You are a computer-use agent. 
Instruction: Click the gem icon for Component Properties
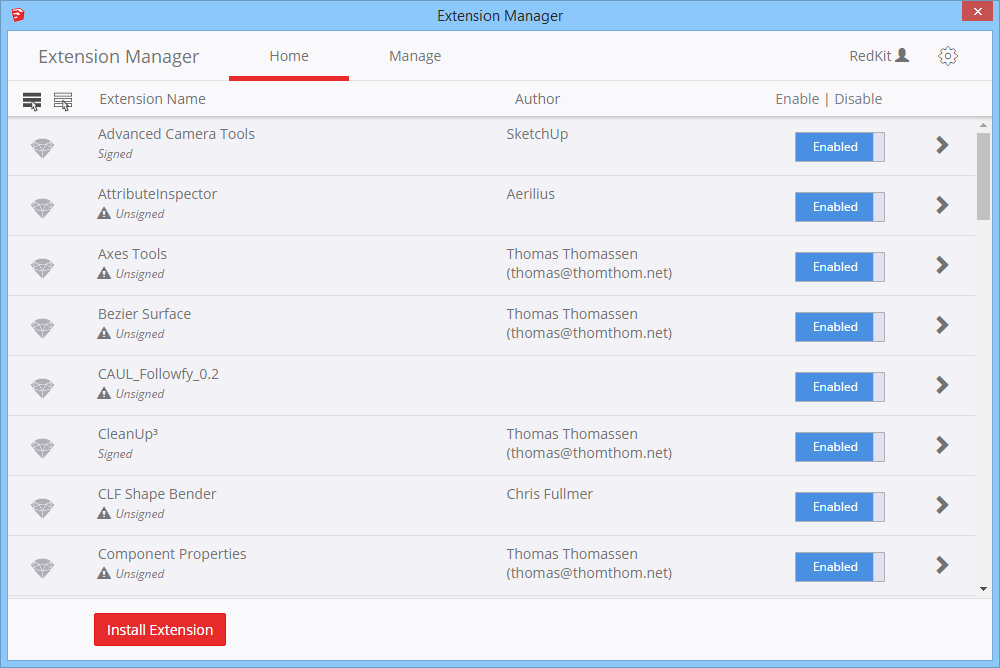[x=43, y=568]
